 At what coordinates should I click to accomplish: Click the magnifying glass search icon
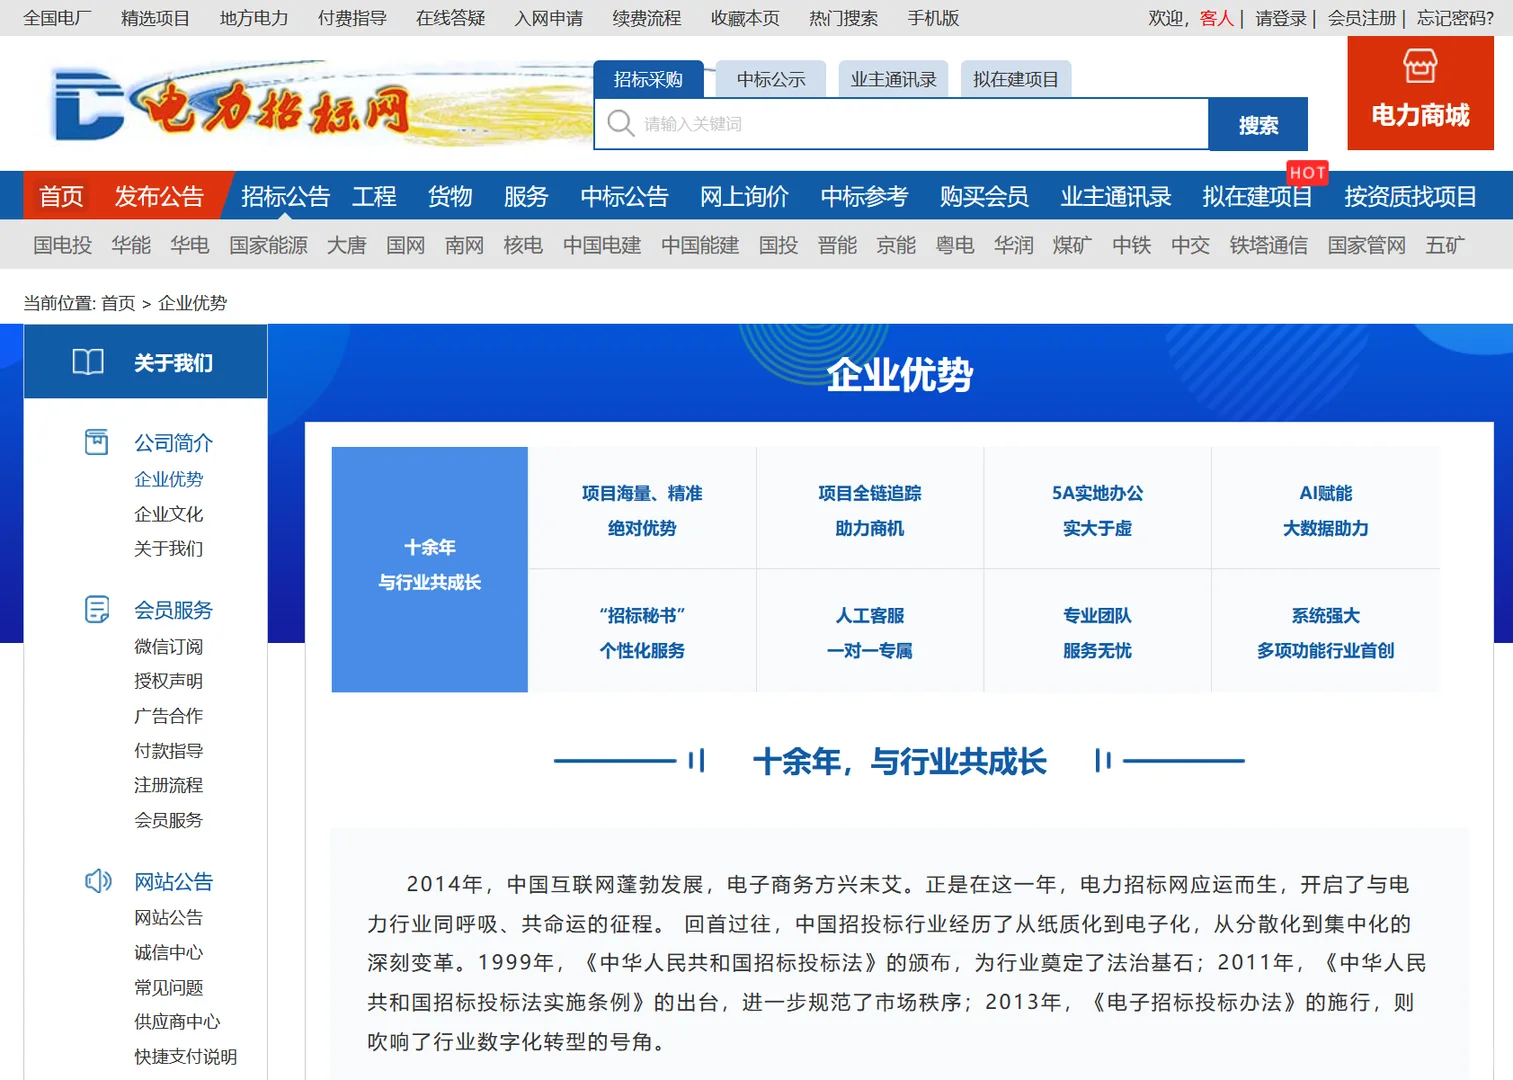621,124
